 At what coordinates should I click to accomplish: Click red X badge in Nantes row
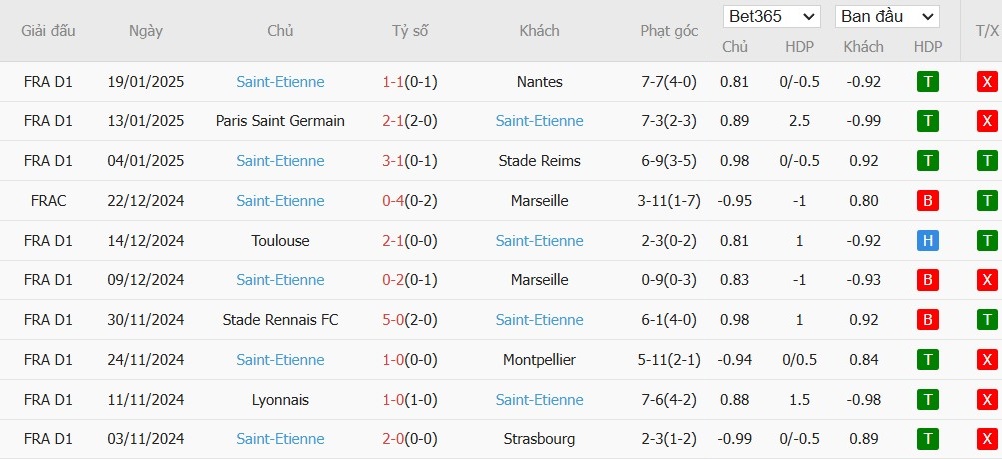(x=987, y=82)
